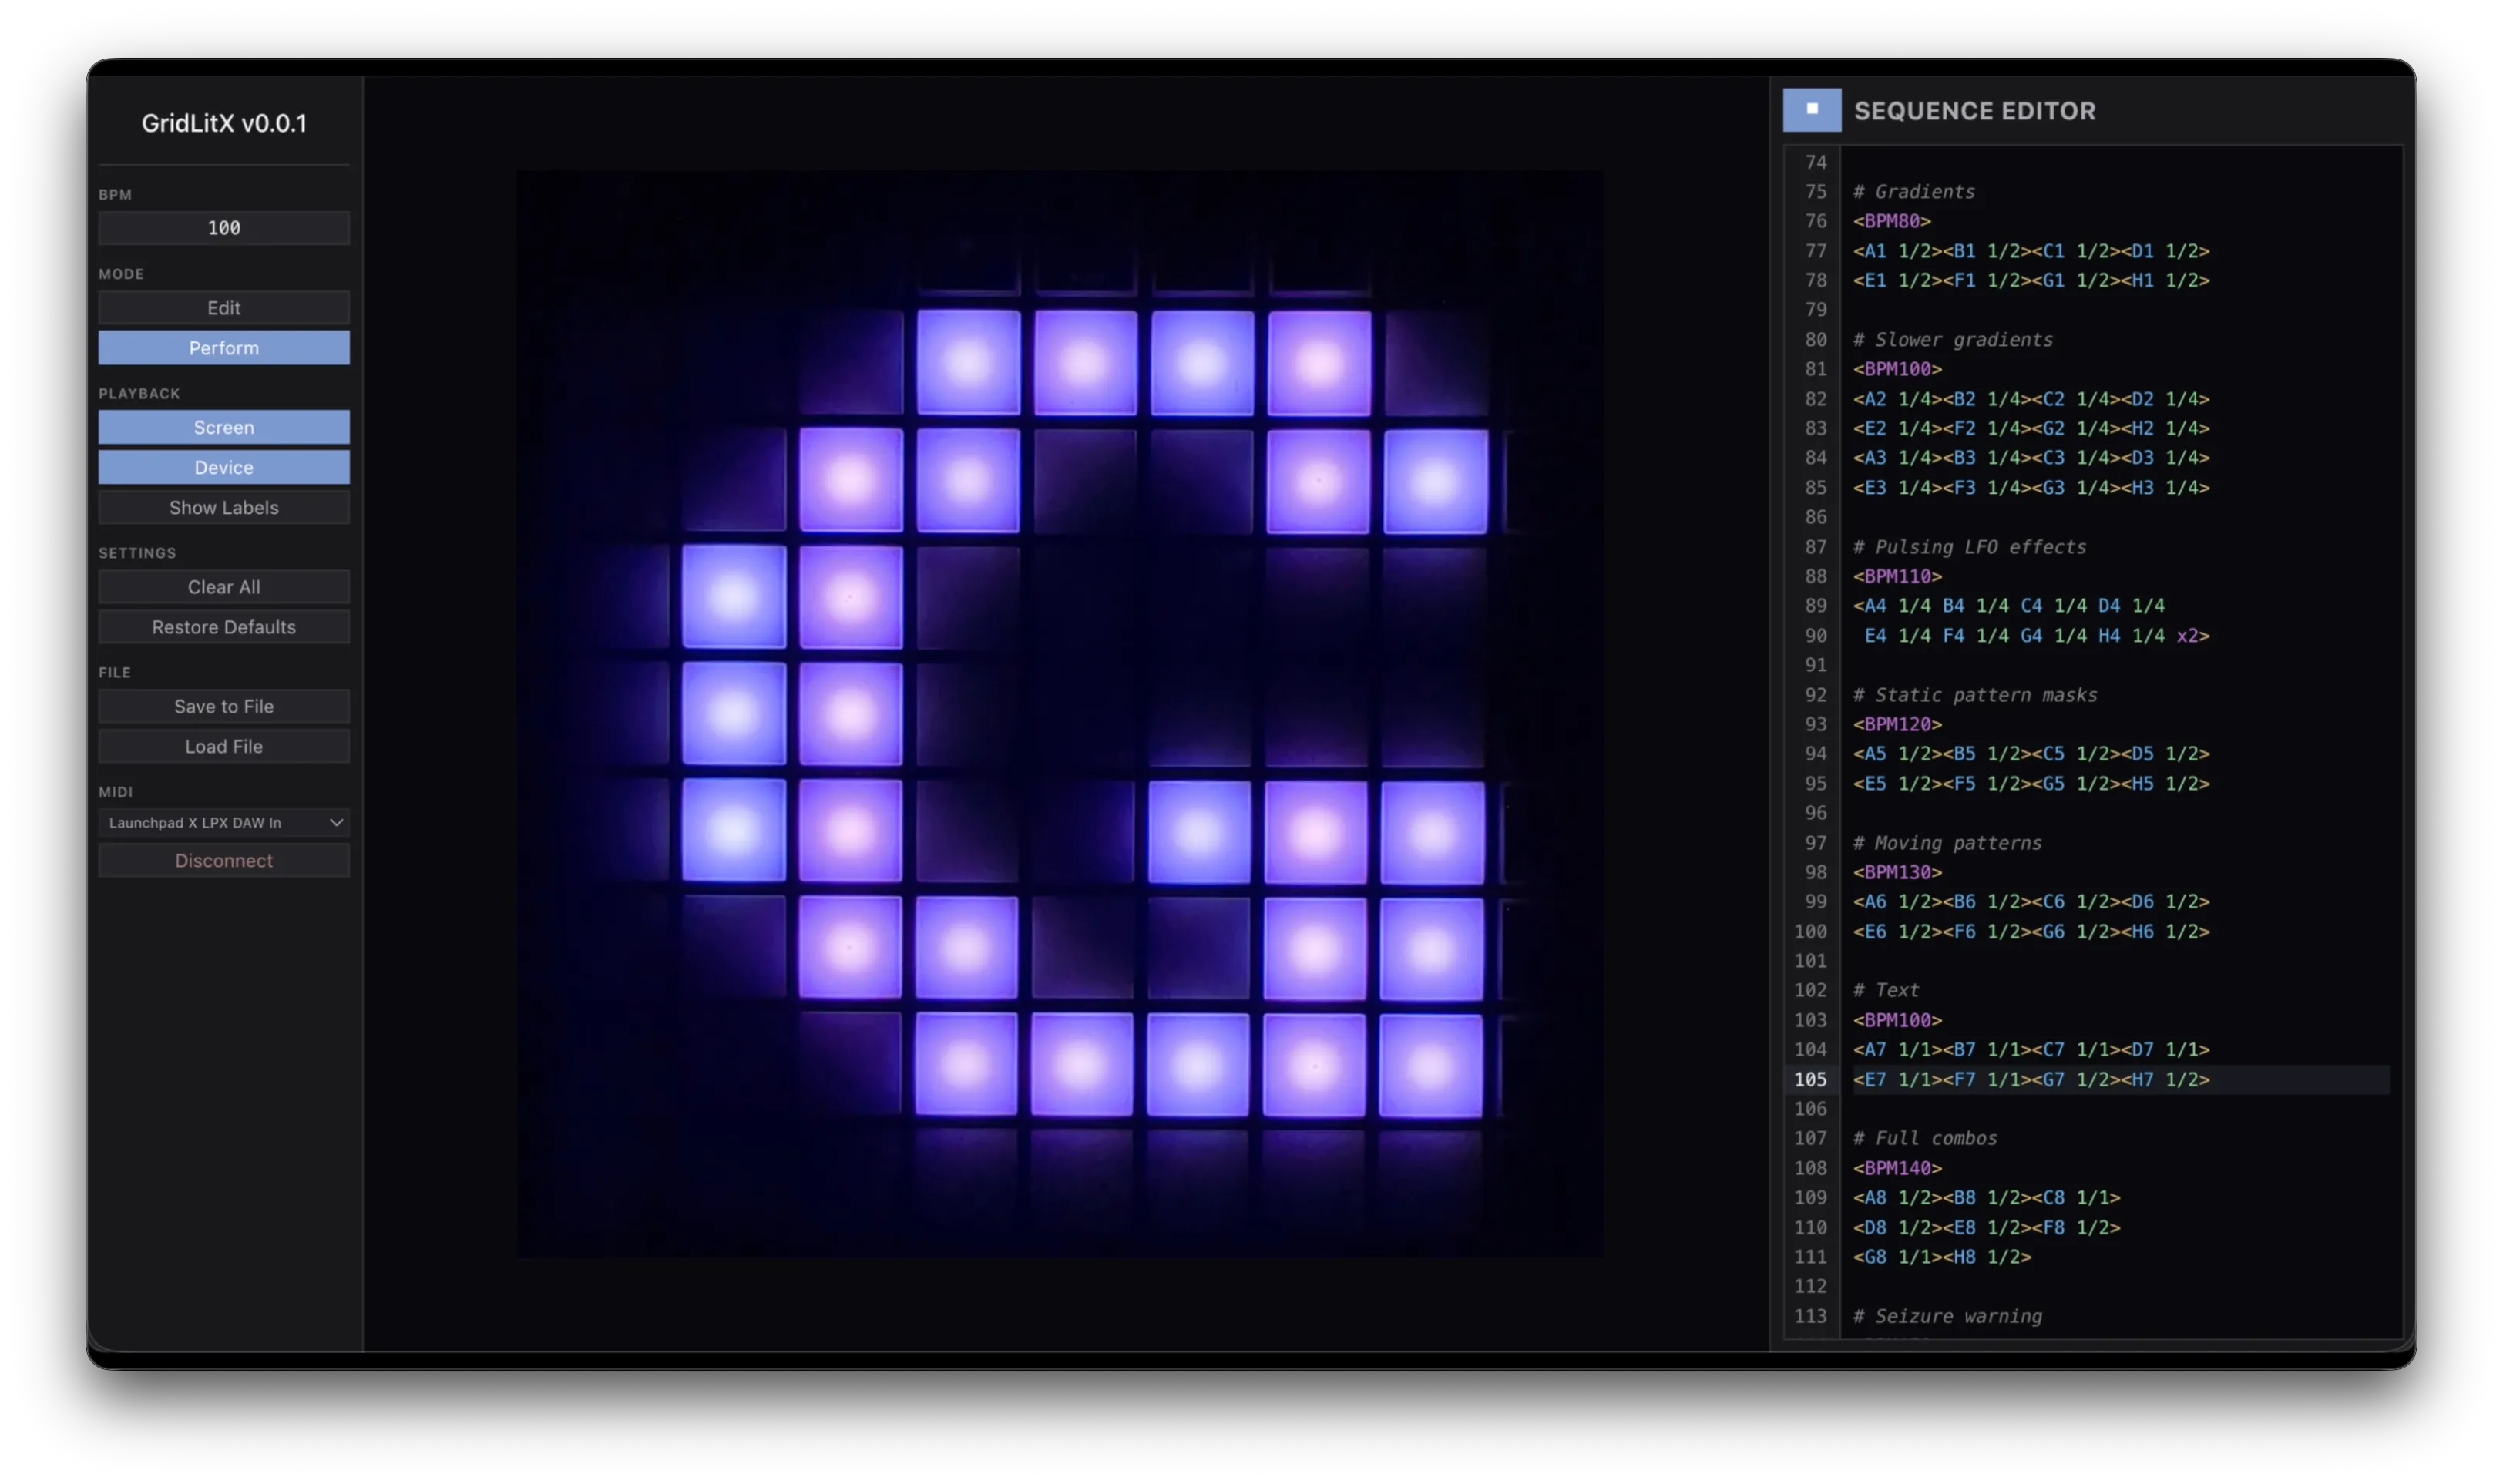Click the <BPM100> tag on line 81
2503x1484 pixels.
(x=1897, y=369)
